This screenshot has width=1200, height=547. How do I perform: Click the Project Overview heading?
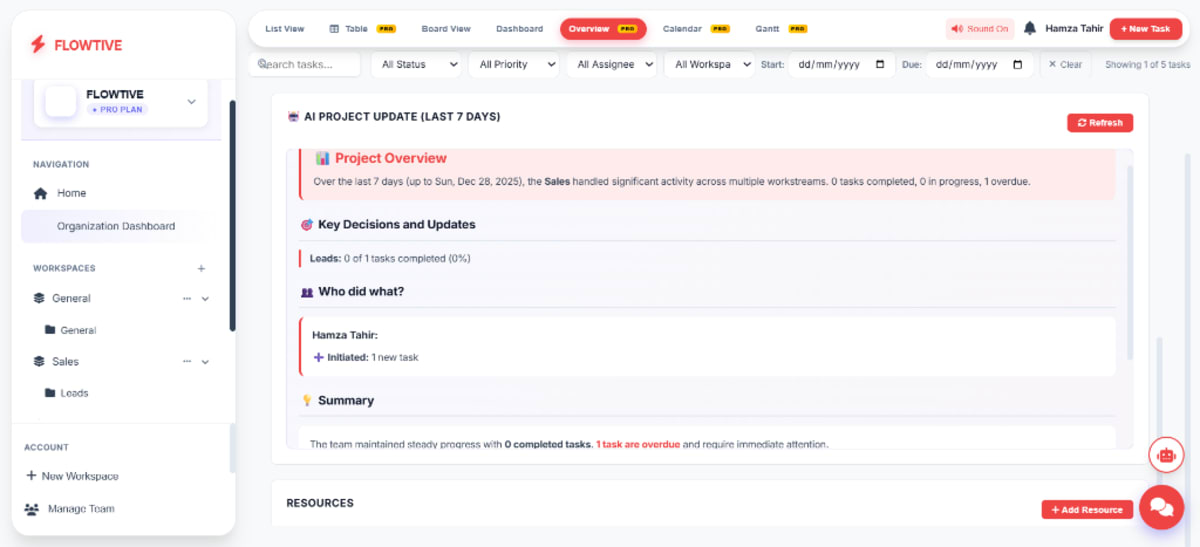(x=391, y=158)
